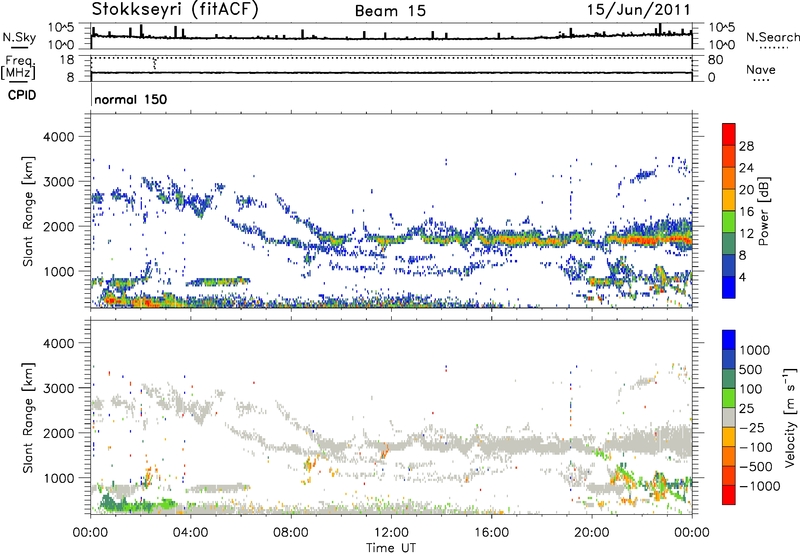Click the Nave legend label
This screenshot has height=554, width=800.
pyautogui.click(x=761, y=69)
